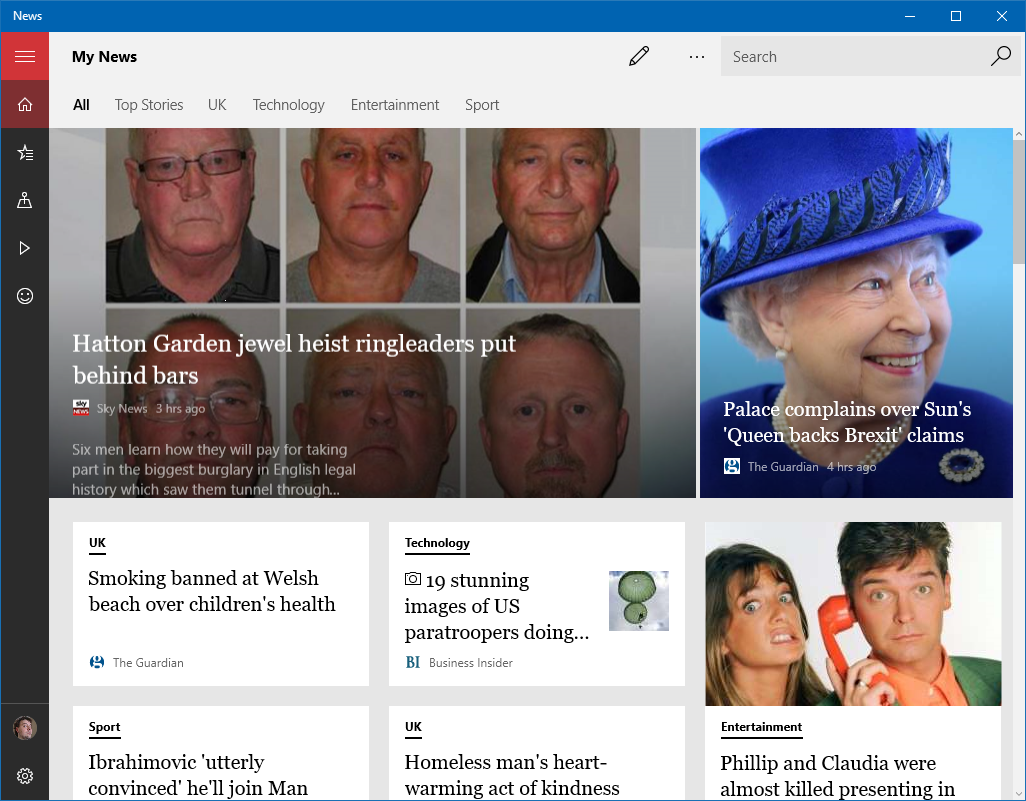The width and height of the screenshot is (1026, 801).
Task: Open the Local news sidebar icon
Action: (25, 200)
